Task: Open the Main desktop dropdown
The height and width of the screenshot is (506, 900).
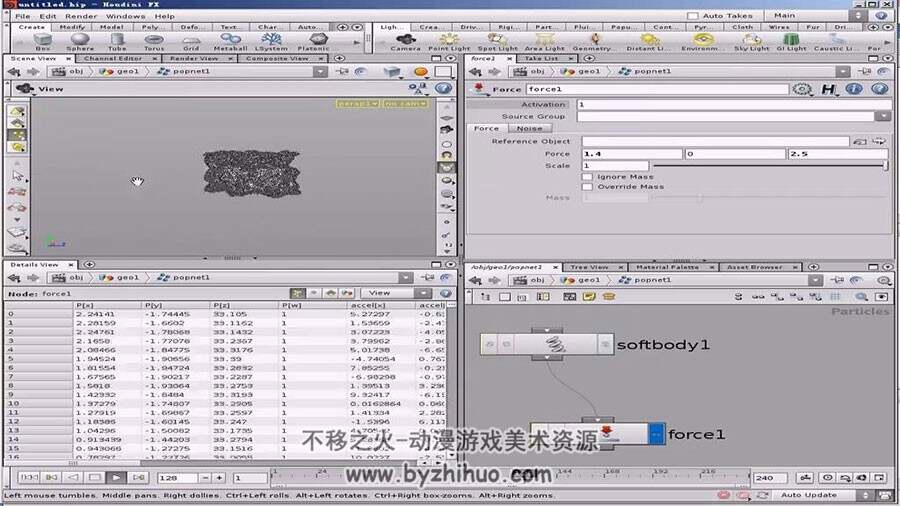Action: click(816, 15)
